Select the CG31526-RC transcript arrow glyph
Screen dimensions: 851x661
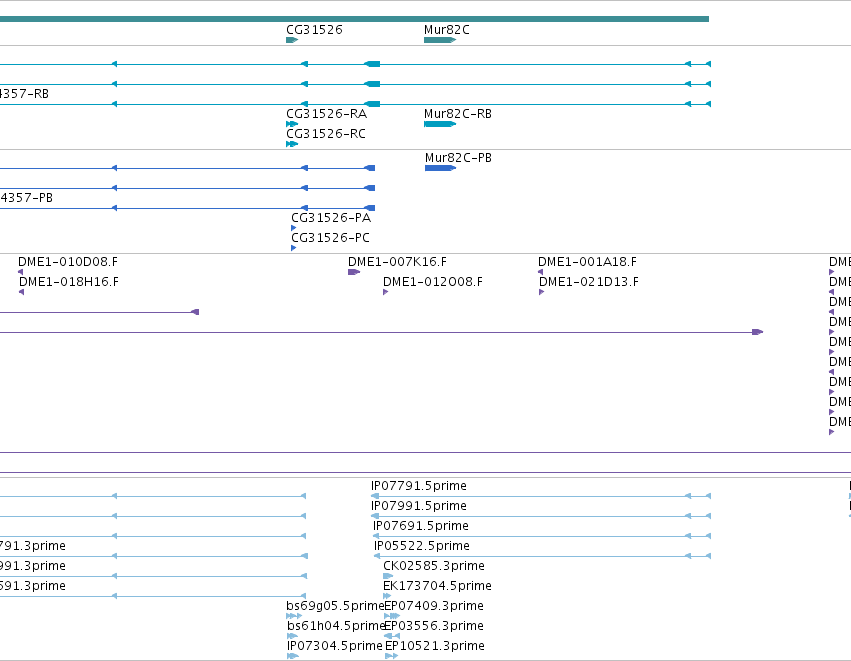click(292, 144)
